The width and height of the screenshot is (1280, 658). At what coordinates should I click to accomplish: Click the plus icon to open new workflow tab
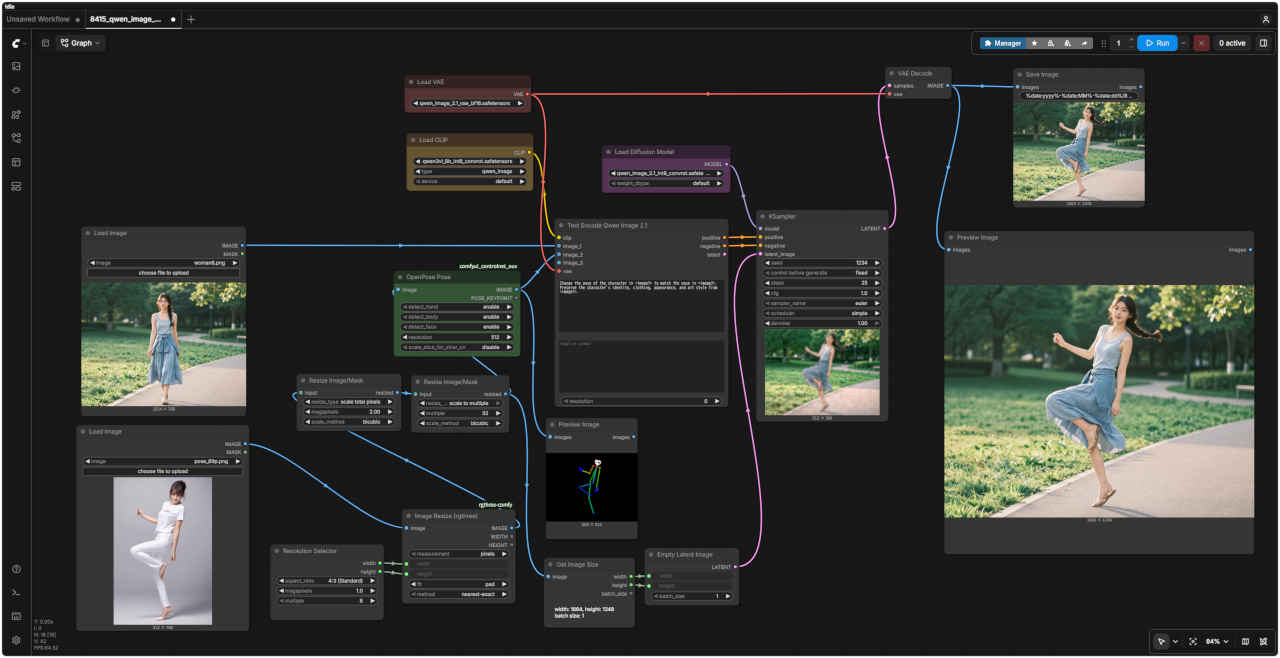(191, 19)
